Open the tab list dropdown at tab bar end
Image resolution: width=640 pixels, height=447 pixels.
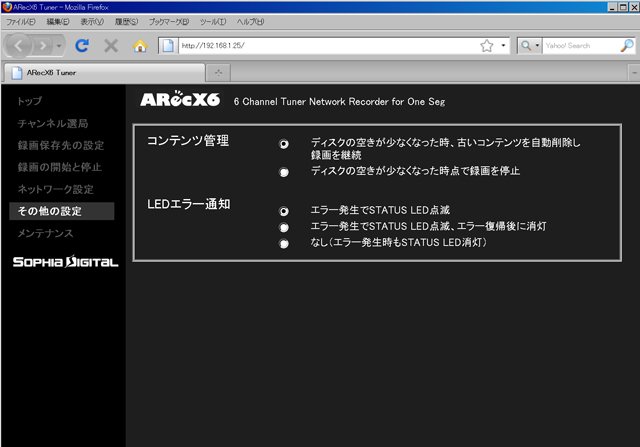point(634,73)
